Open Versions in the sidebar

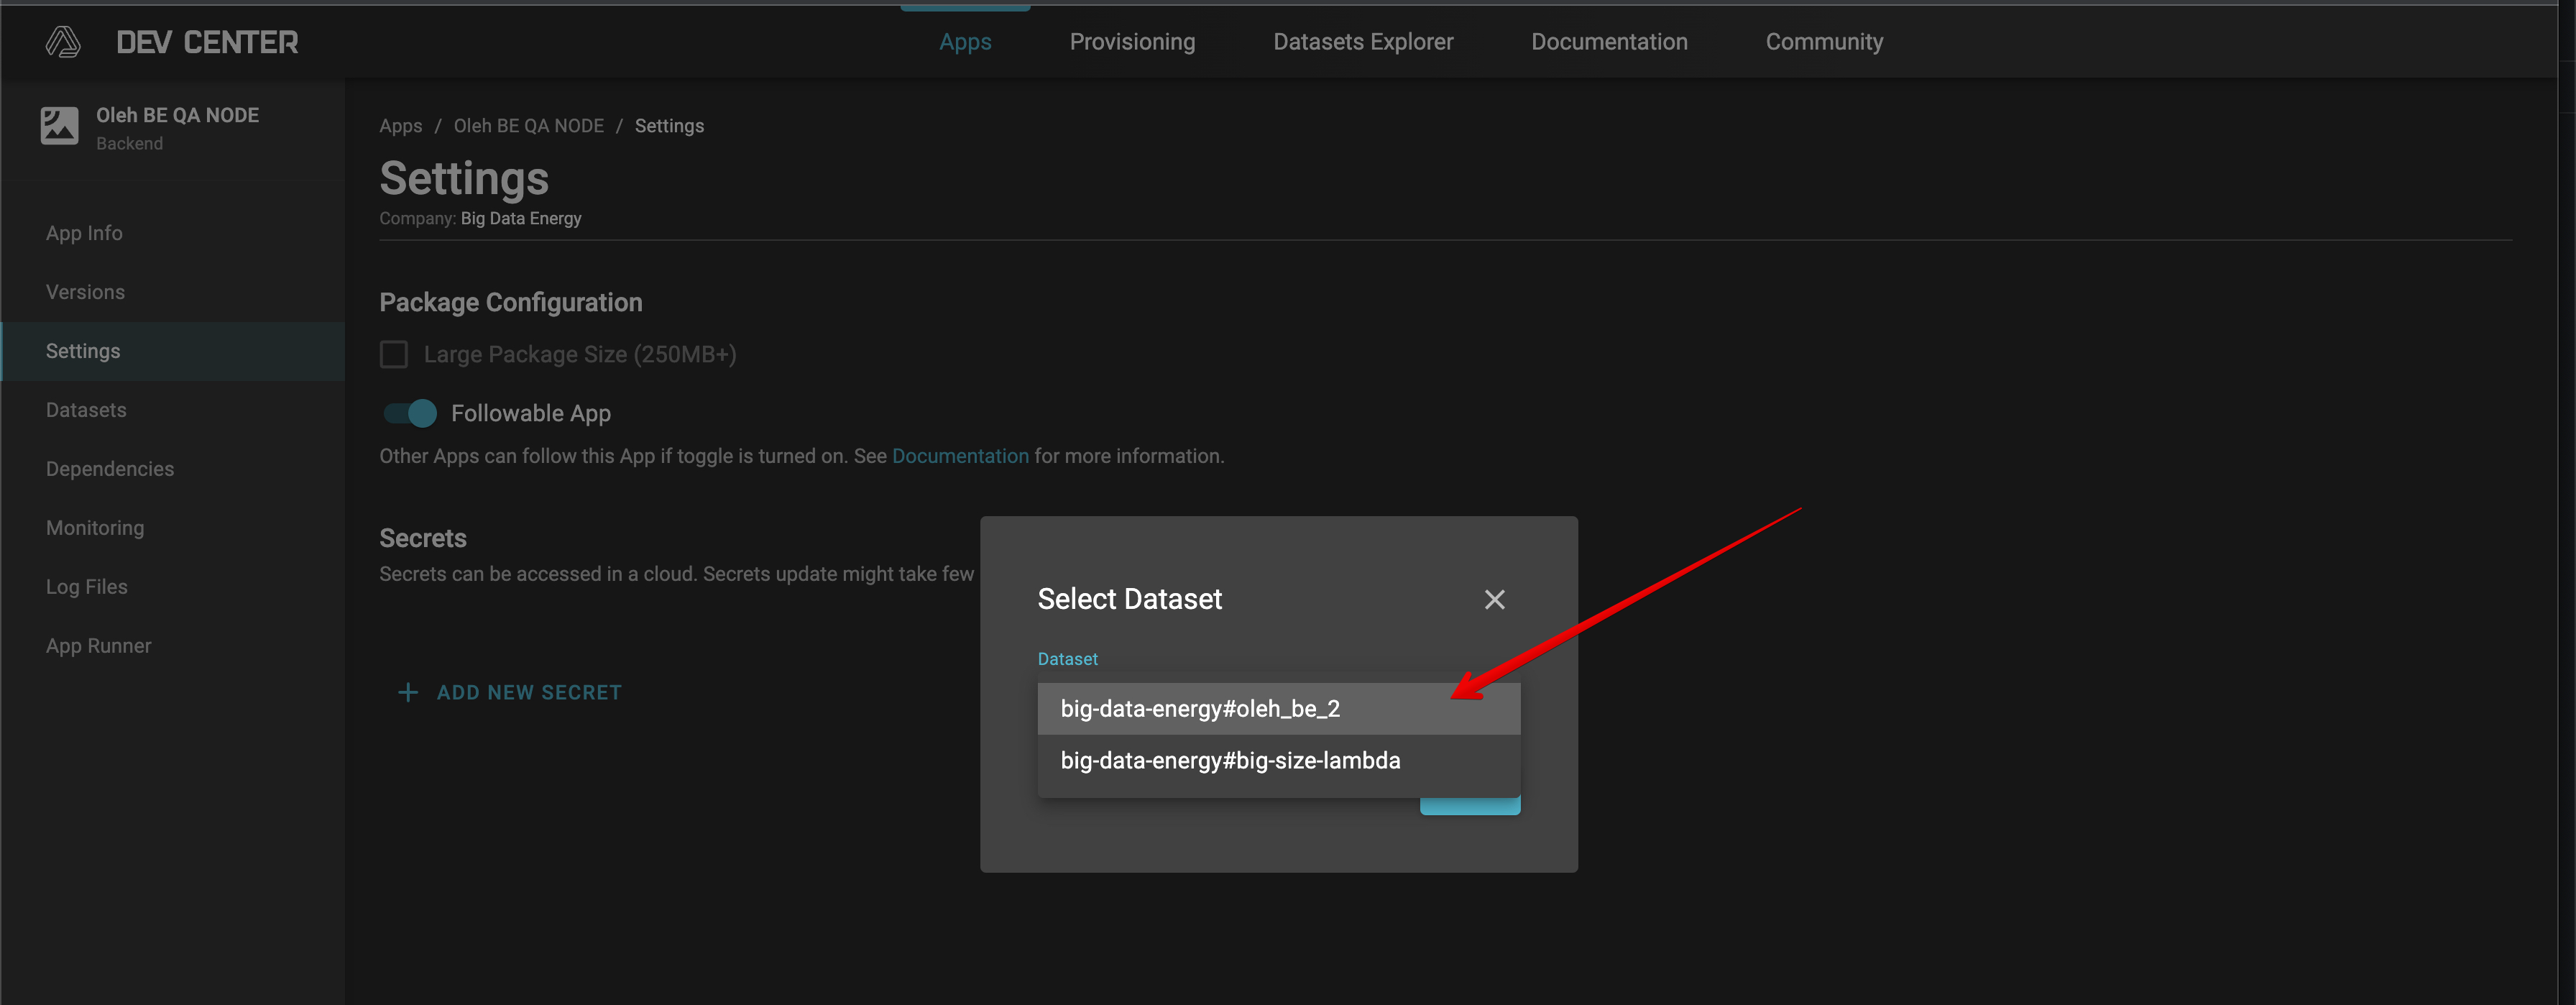coord(173,292)
